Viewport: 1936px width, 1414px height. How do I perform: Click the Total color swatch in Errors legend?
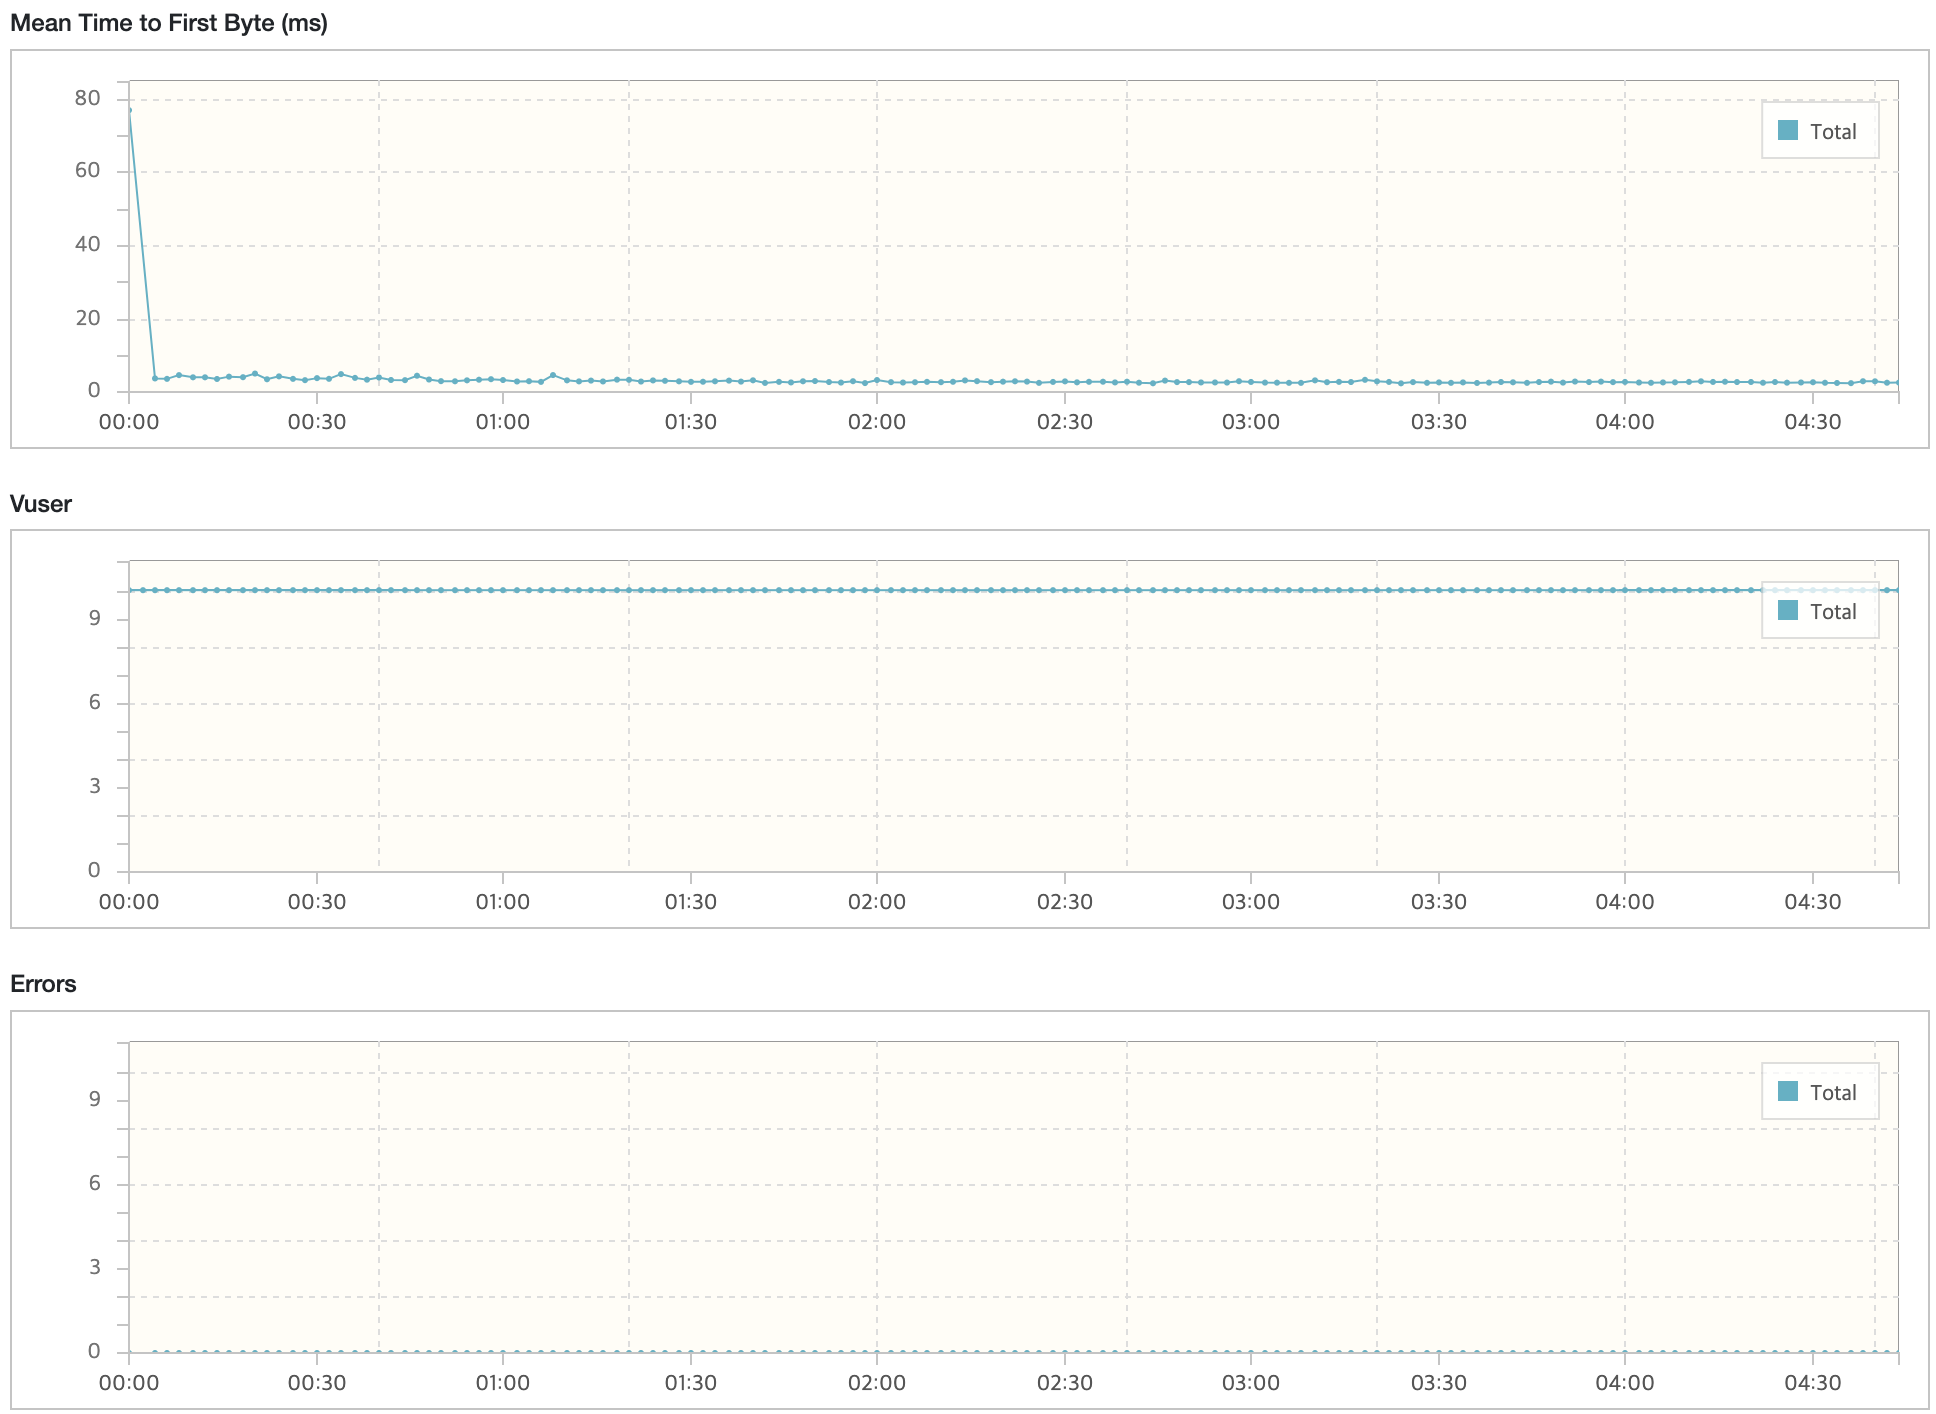click(1788, 1091)
